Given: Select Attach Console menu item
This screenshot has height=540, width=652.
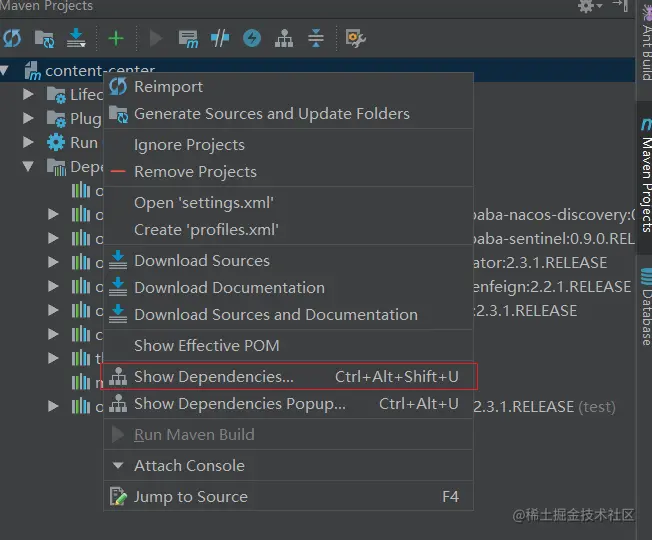Looking at the screenshot, I should (x=289, y=466).
